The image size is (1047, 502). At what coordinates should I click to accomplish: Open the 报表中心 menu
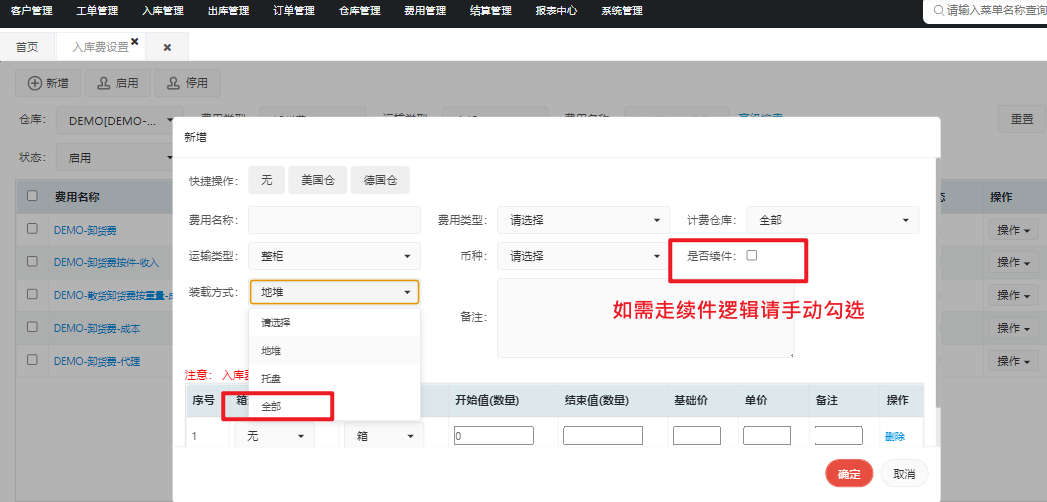556,11
